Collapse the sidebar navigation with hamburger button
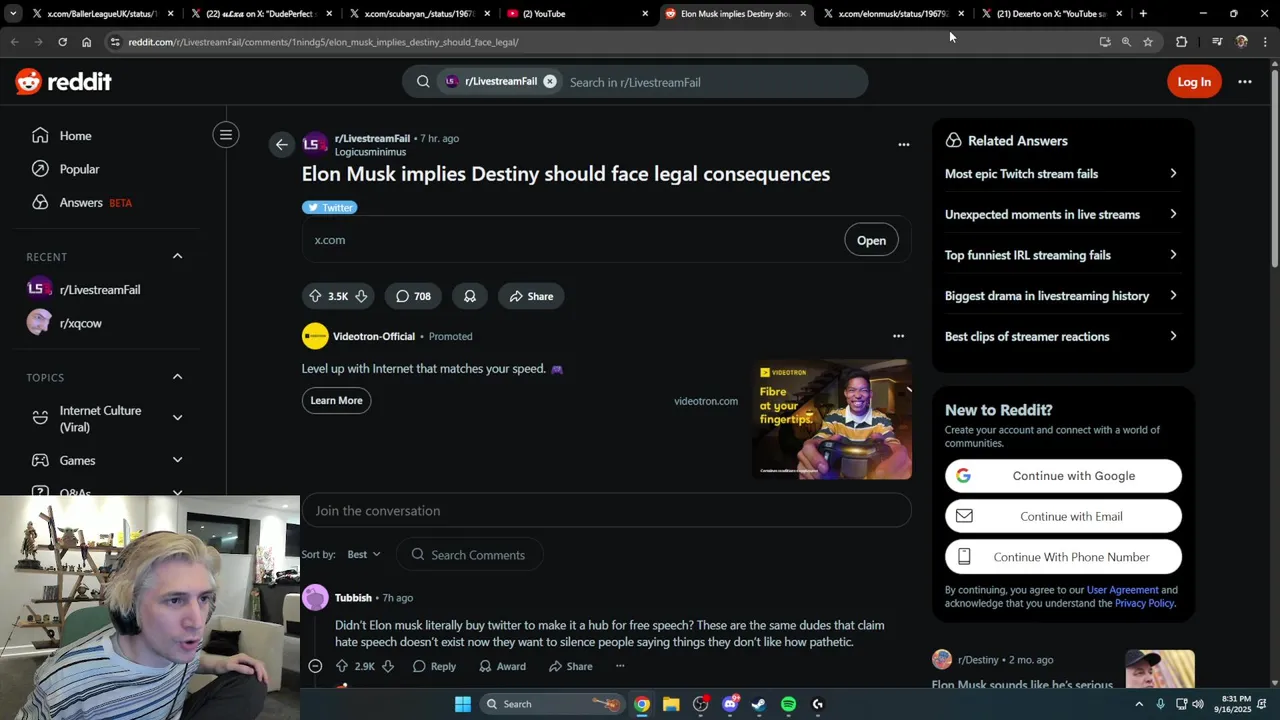Viewport: 1280px width, 720px height. point(226,135)
